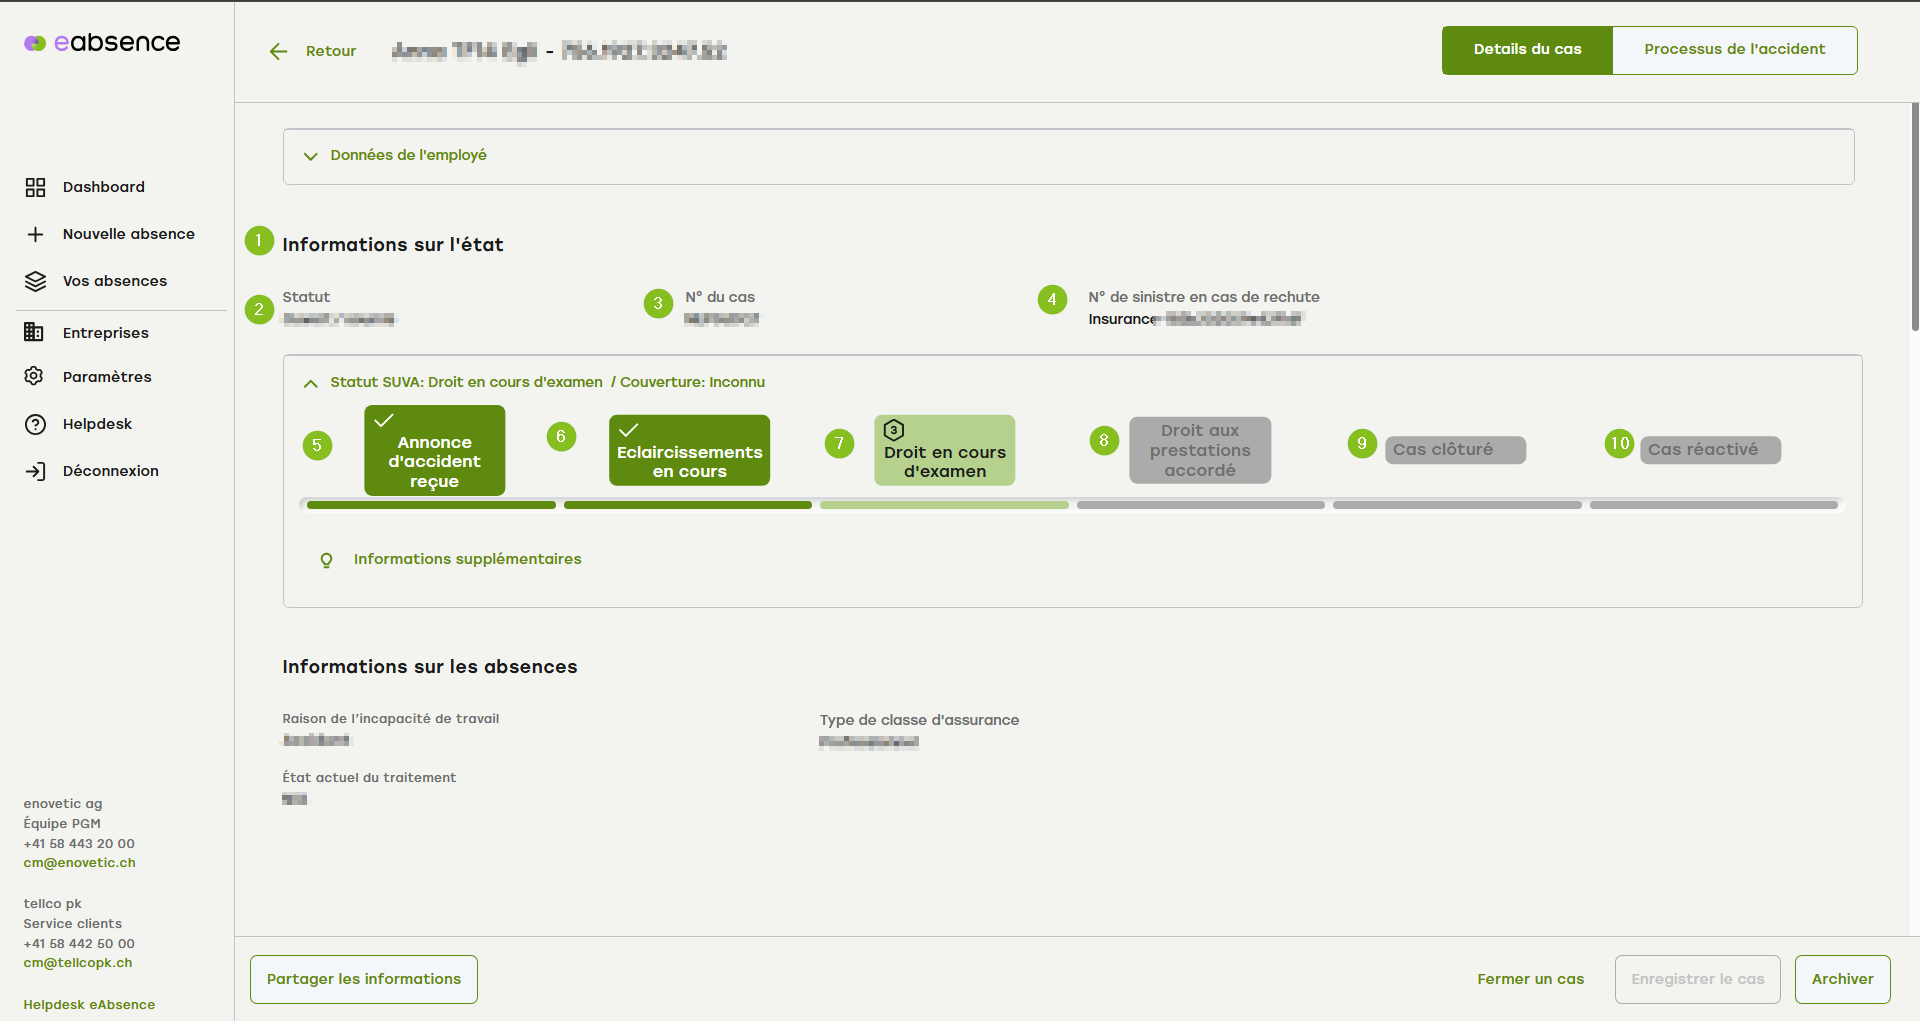
Task: Click the Déconnexion logout icon
Action: [35, 471]
